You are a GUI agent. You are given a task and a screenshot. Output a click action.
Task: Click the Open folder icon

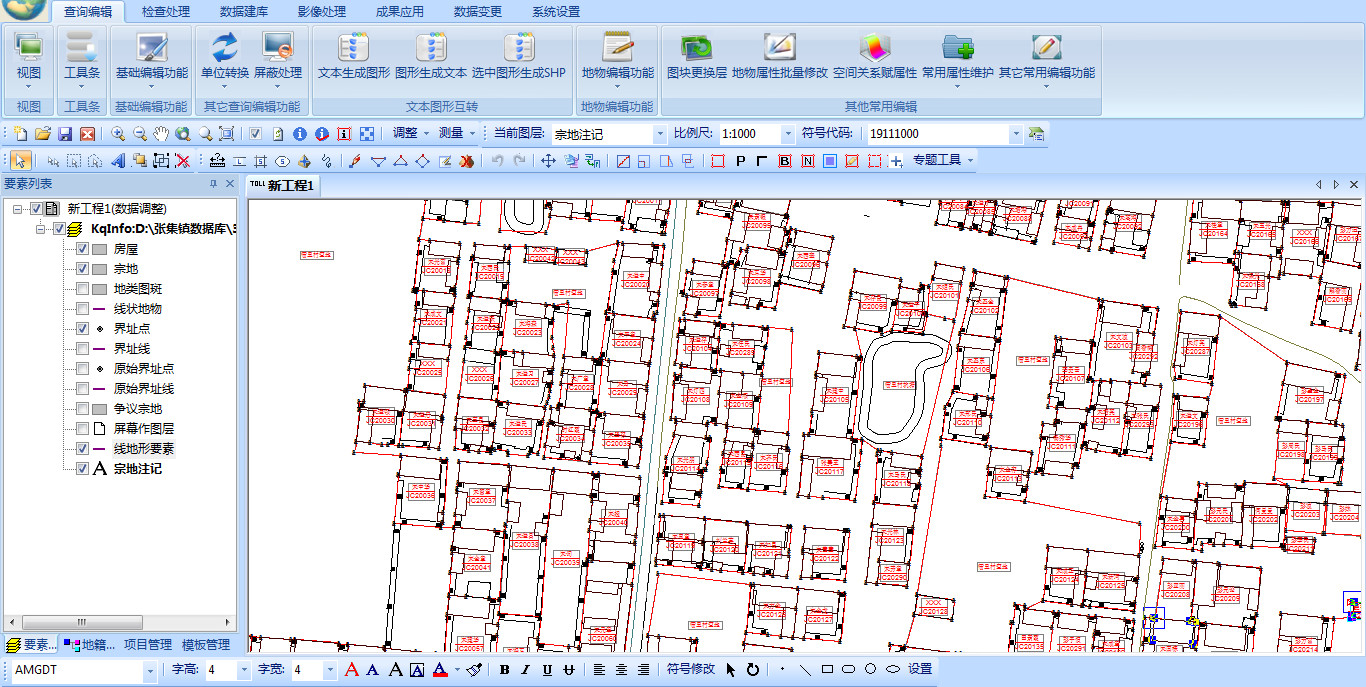click(x=43, y=134)
